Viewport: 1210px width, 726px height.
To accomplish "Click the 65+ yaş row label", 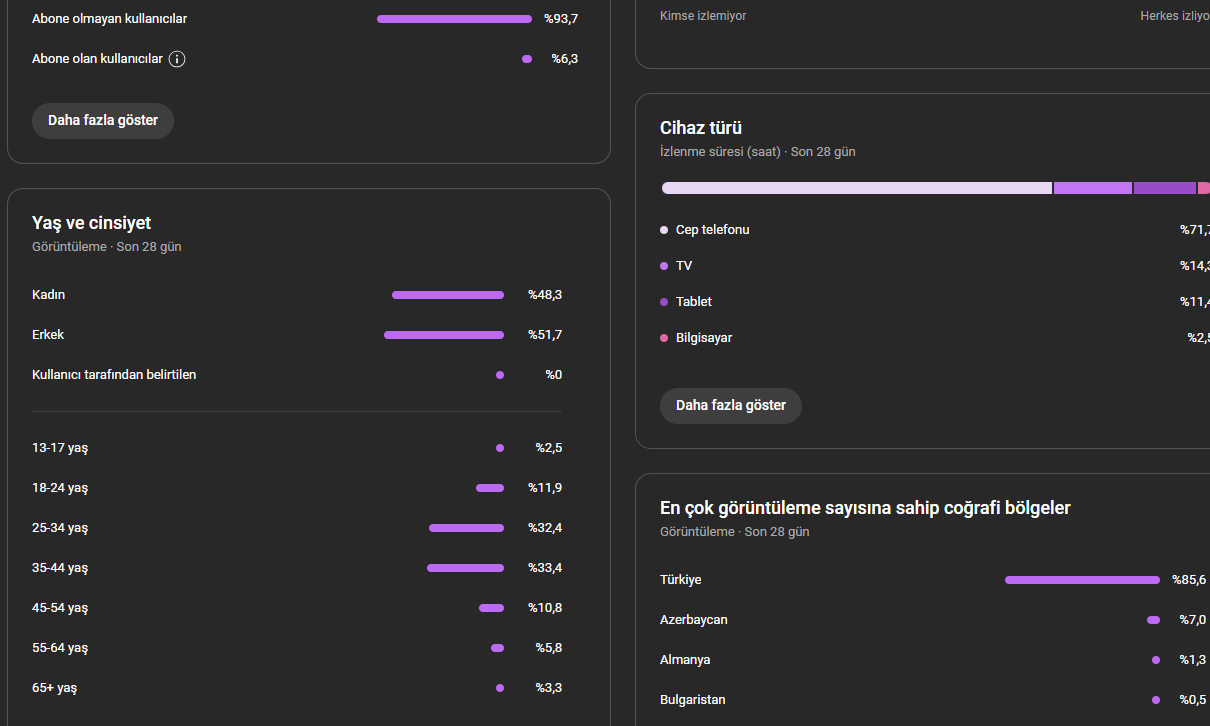I will click(55, 688).
